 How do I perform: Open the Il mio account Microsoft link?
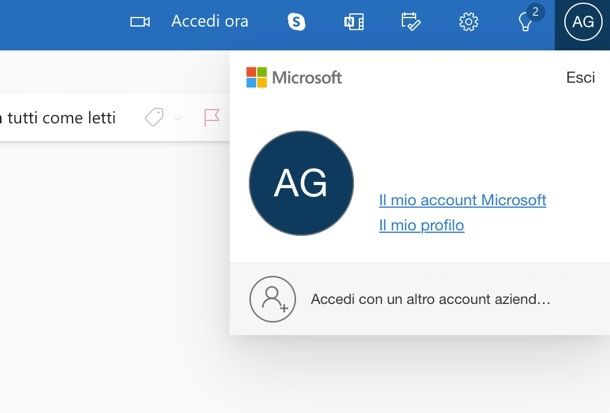pyautogui.click(x=463, y=200)
